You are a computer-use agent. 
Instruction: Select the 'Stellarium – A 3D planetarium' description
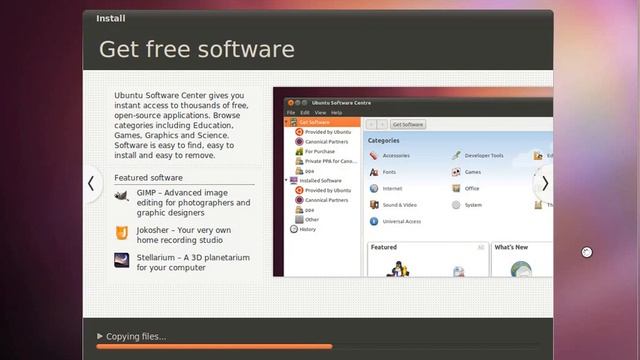click(193, 262)
